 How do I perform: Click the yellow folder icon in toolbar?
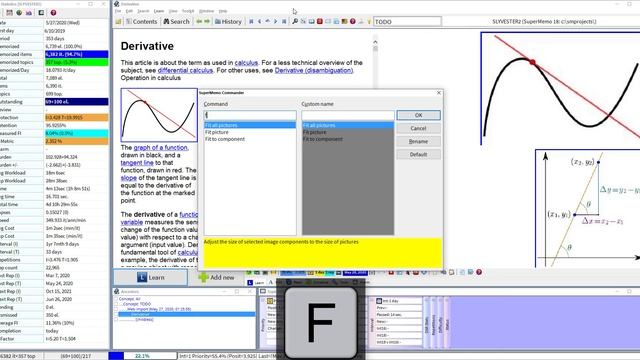tap(118, 22)
